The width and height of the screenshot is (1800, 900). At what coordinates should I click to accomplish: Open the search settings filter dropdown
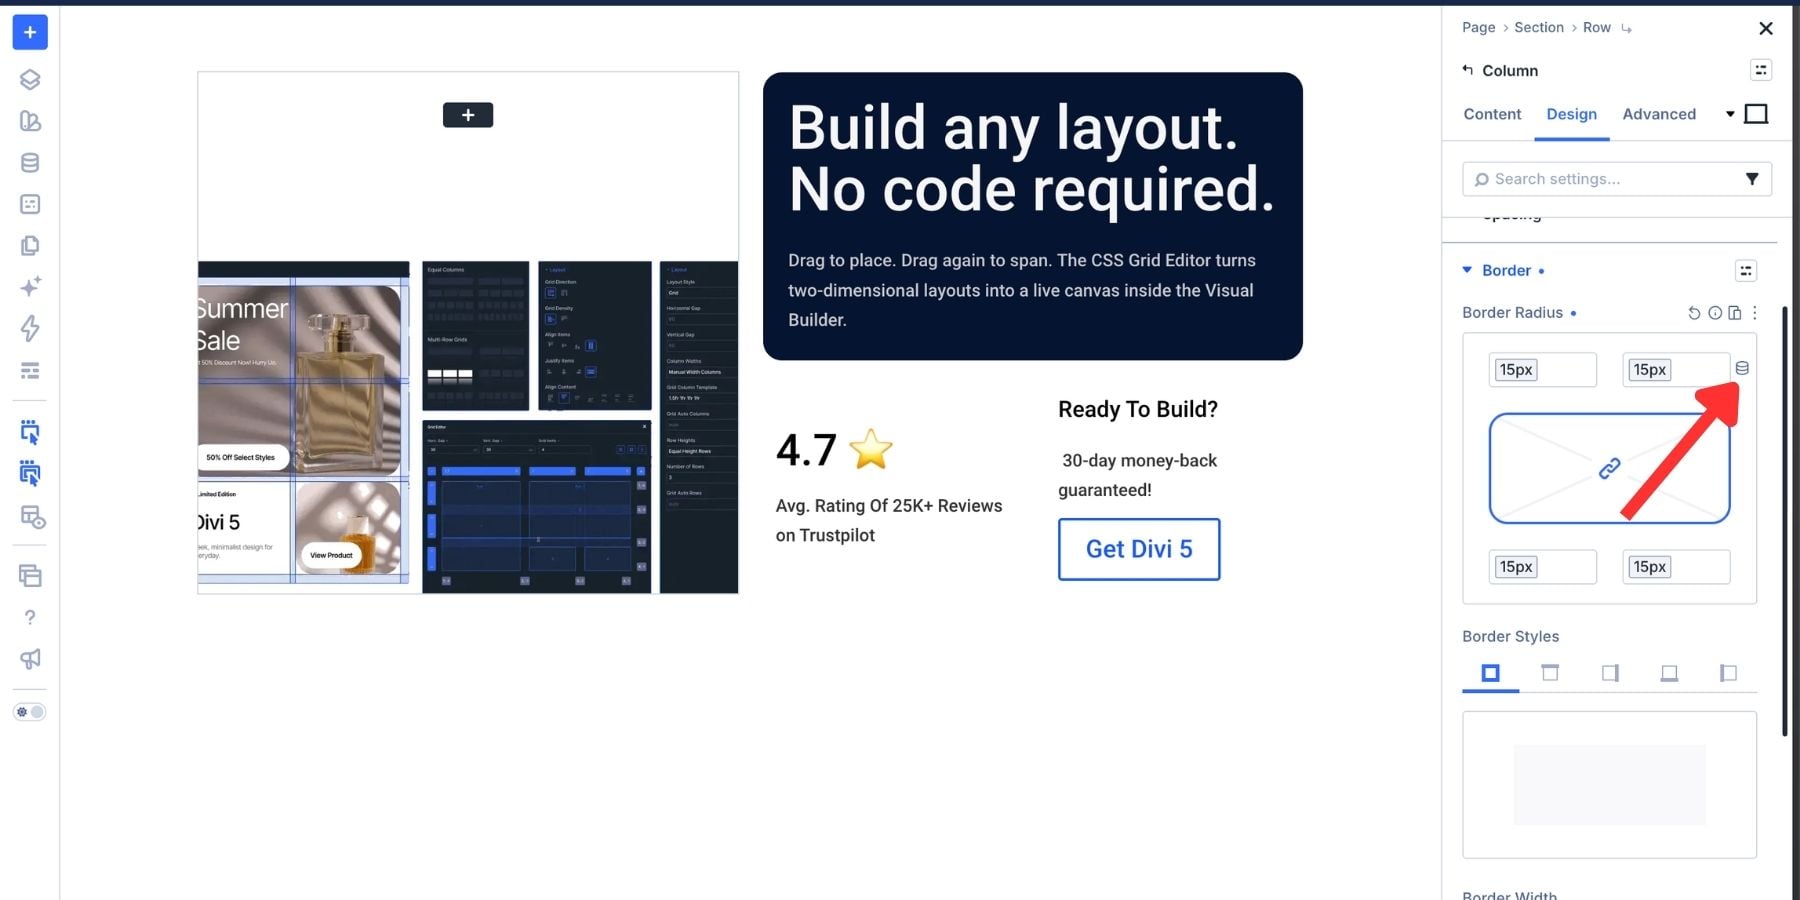[1752, 179]
